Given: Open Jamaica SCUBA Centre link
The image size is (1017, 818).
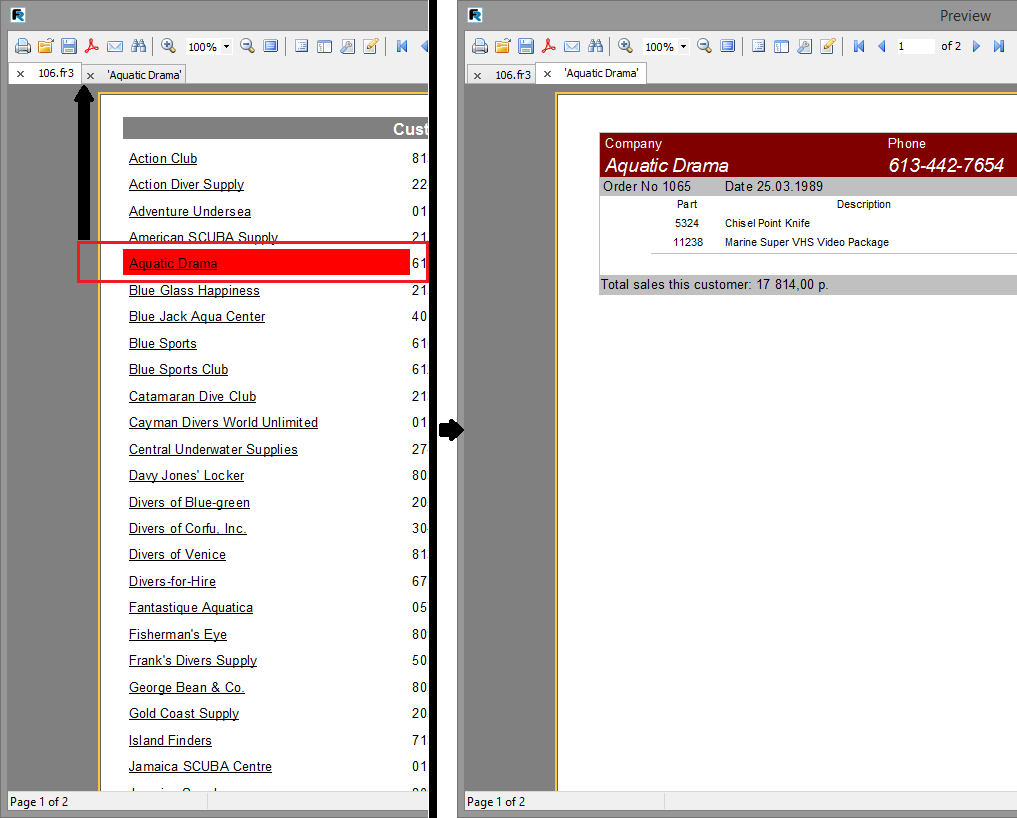Looking at the screenshot, I should [200, 766].
